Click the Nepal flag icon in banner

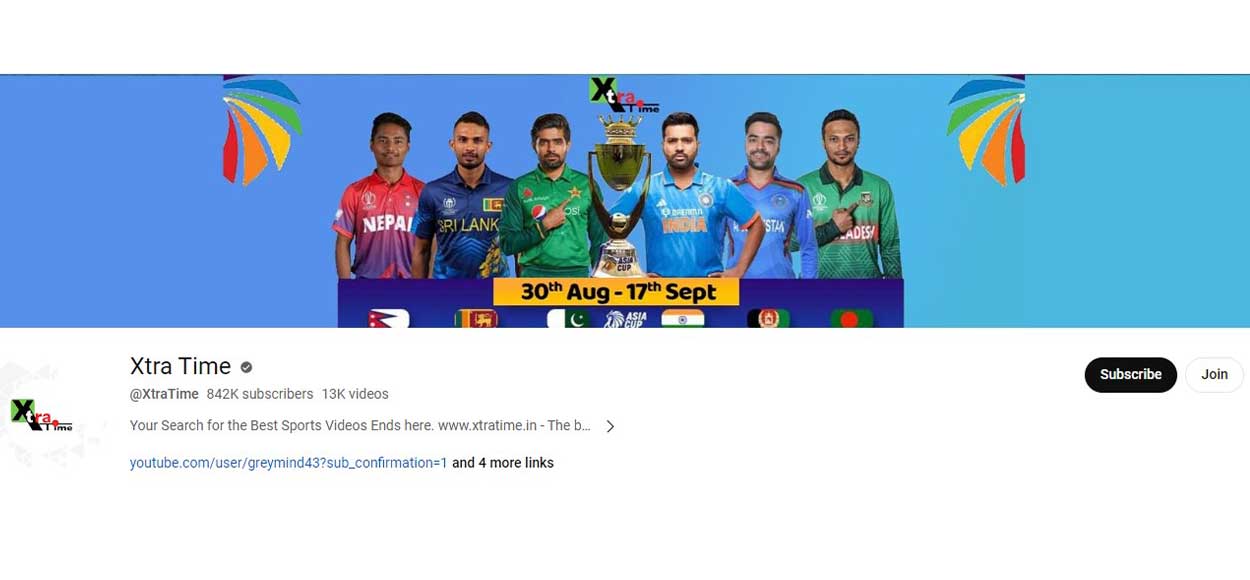(388, 318)
